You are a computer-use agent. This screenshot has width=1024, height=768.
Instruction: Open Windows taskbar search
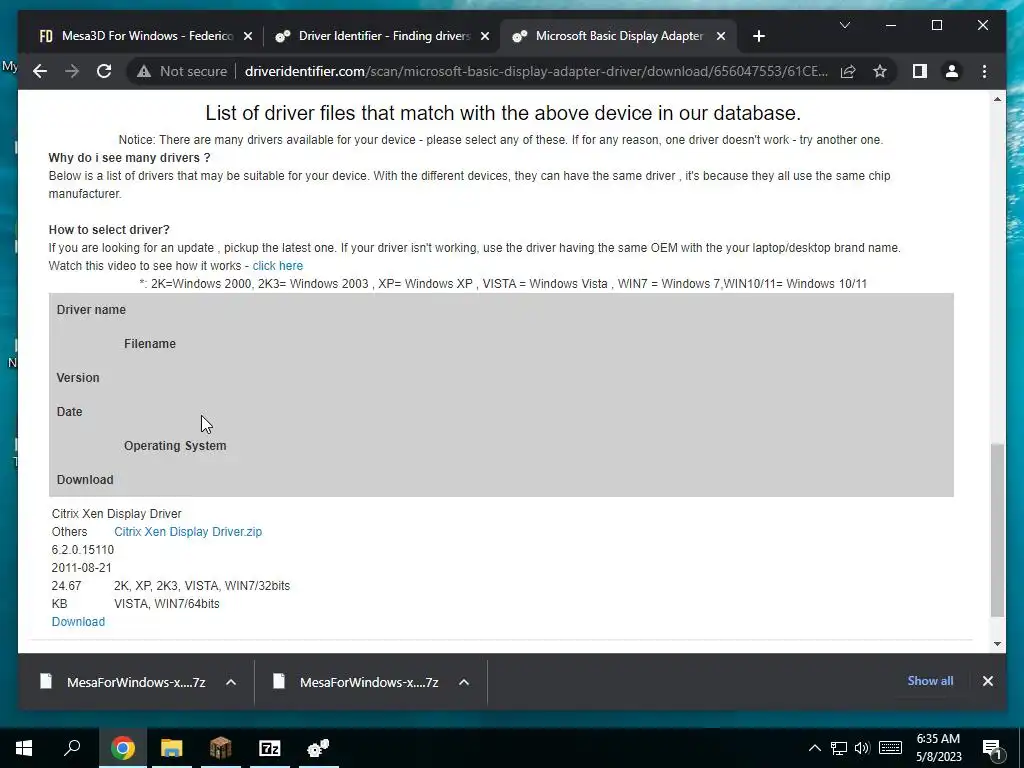pos(72,748)
